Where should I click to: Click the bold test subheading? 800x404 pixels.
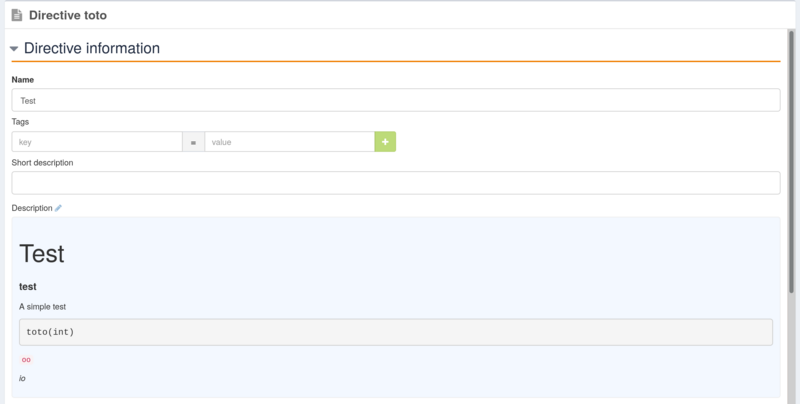click(x=28, y=287)
